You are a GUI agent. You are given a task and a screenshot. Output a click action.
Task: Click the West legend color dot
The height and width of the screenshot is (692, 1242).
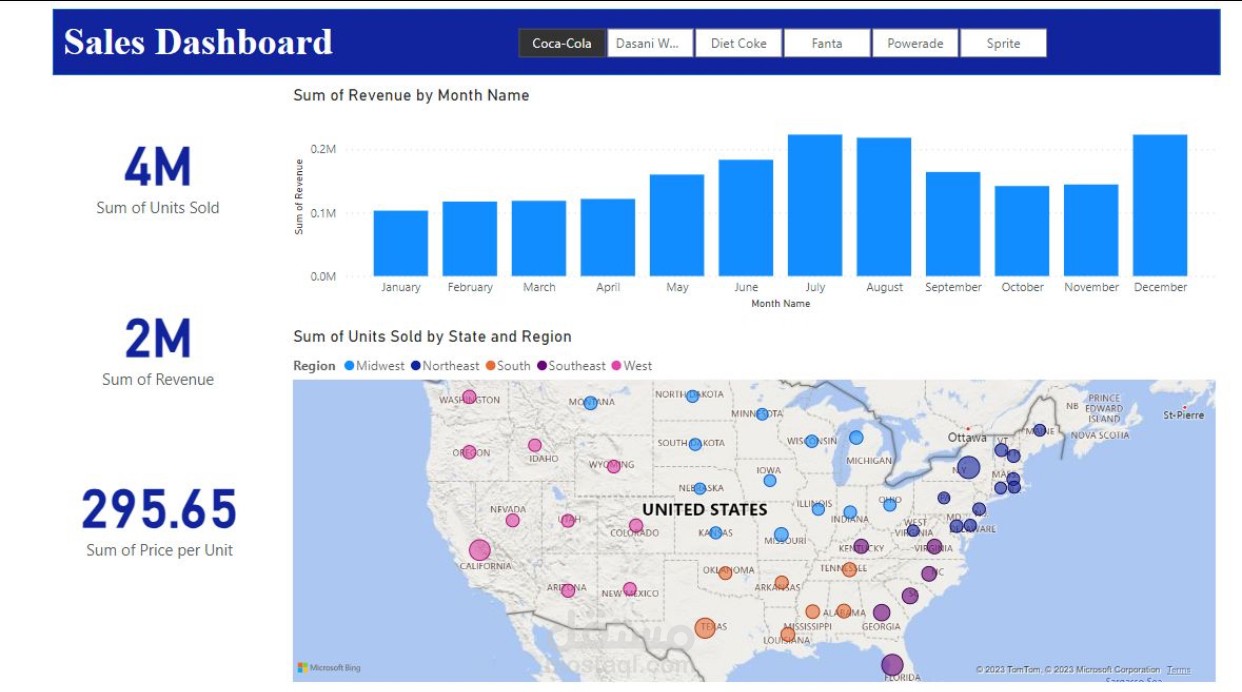coord(617,366)
